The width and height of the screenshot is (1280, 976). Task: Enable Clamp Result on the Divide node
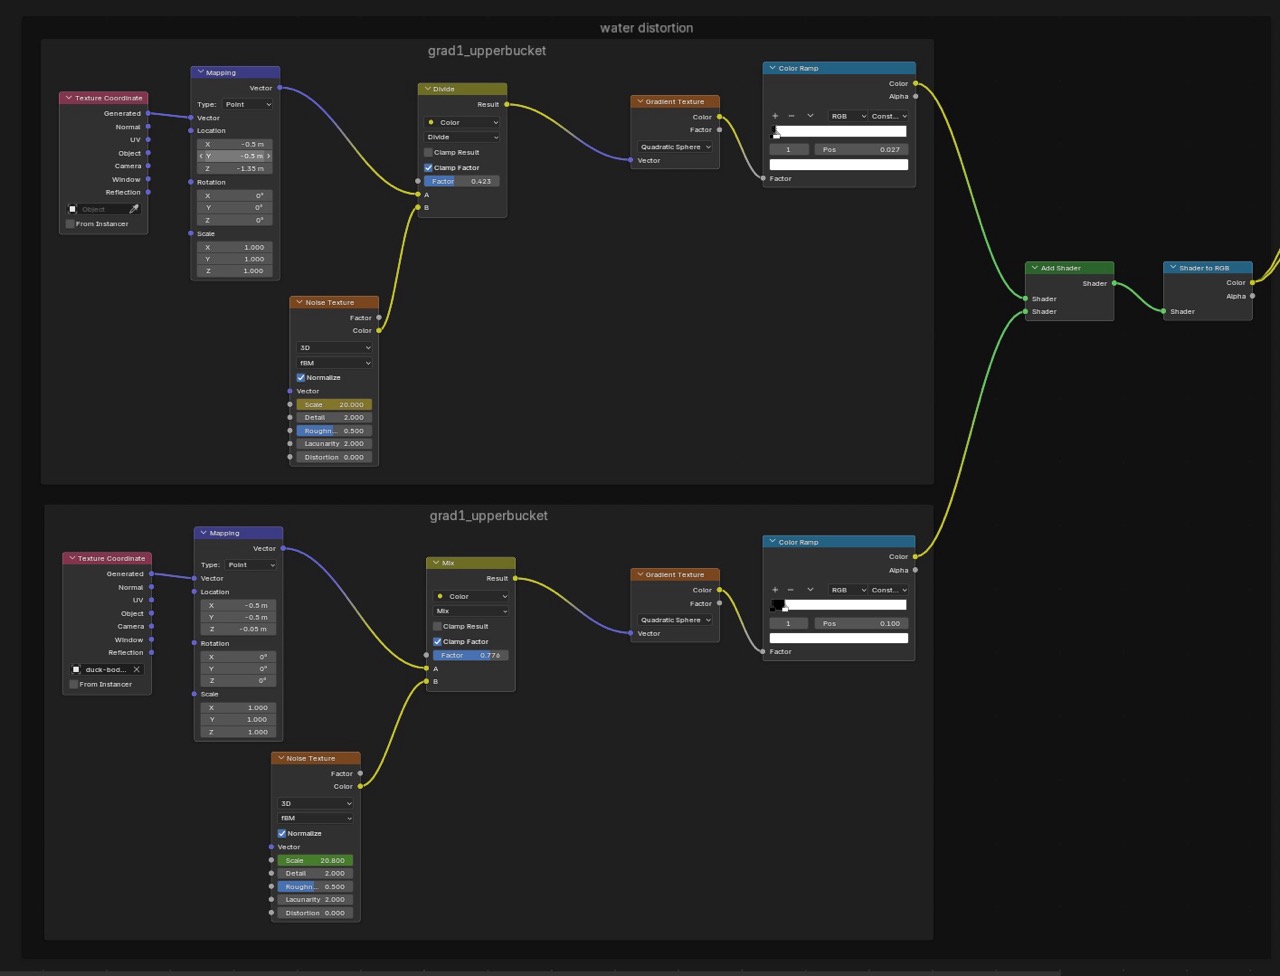(428, 153)
